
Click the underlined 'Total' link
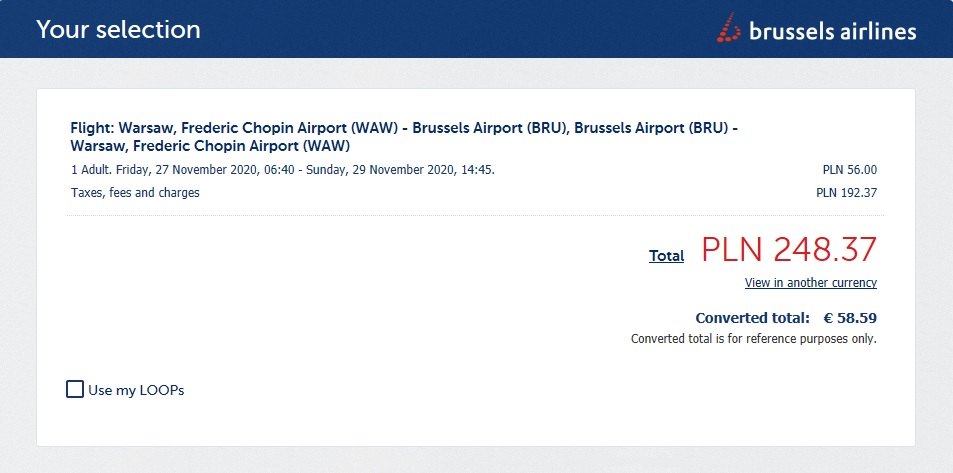(x=666, y=256)
